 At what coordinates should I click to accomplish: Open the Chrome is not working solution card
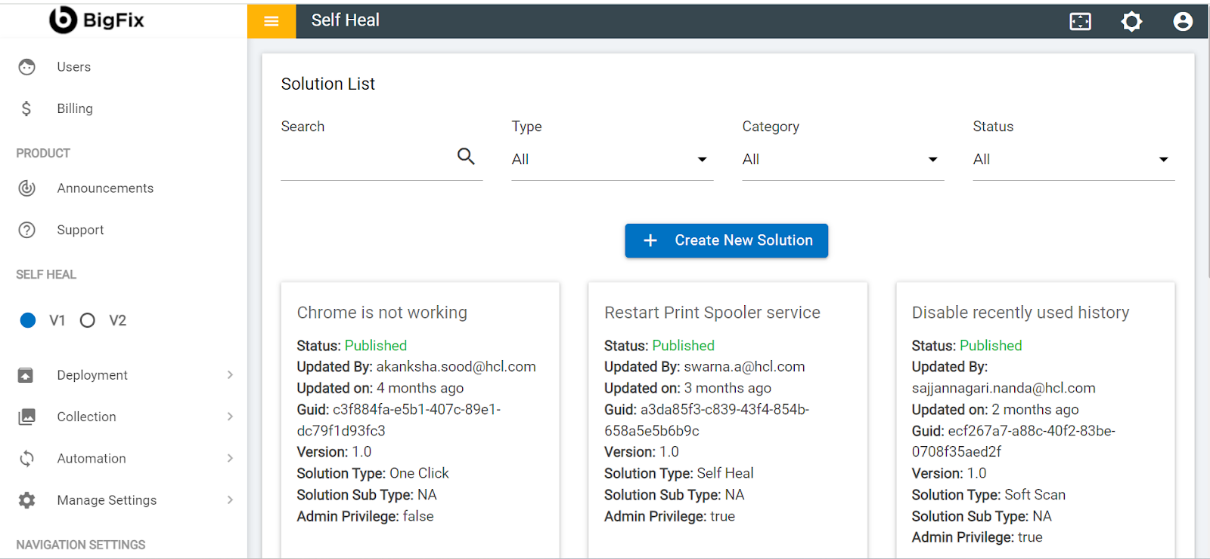tap(382, 313)
